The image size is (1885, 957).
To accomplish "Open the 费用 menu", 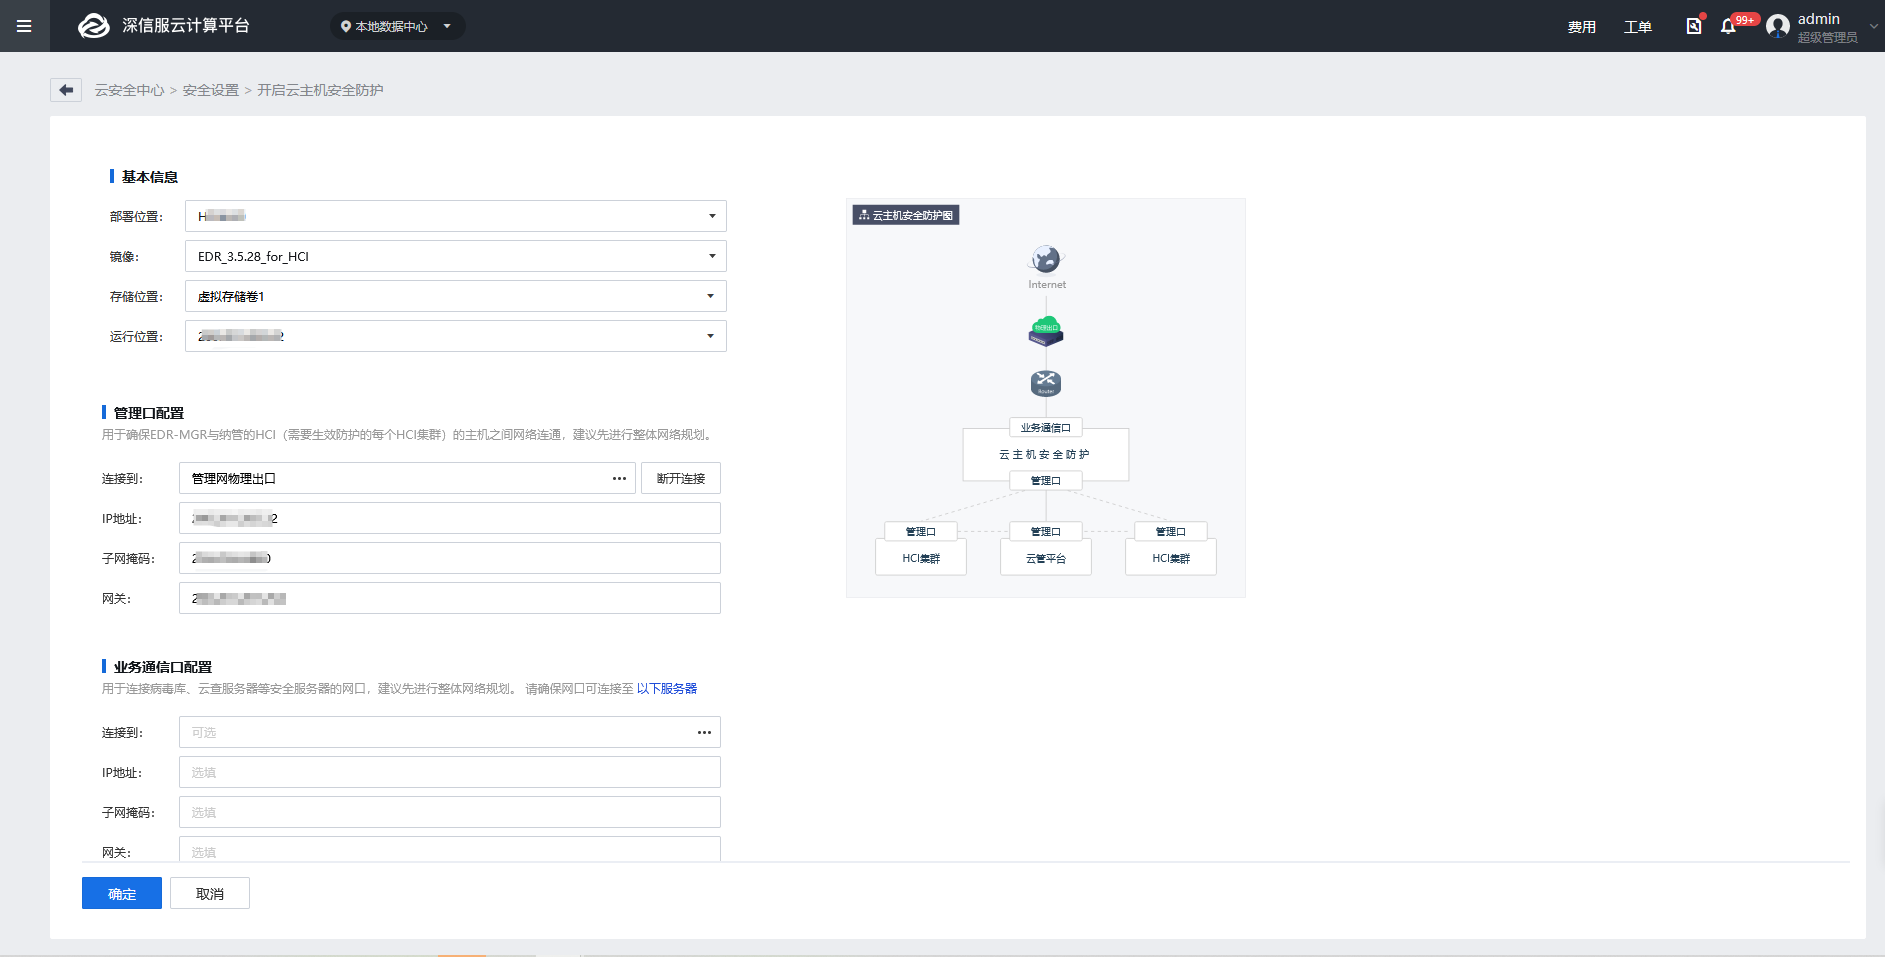I will (x=1581, y=27).
